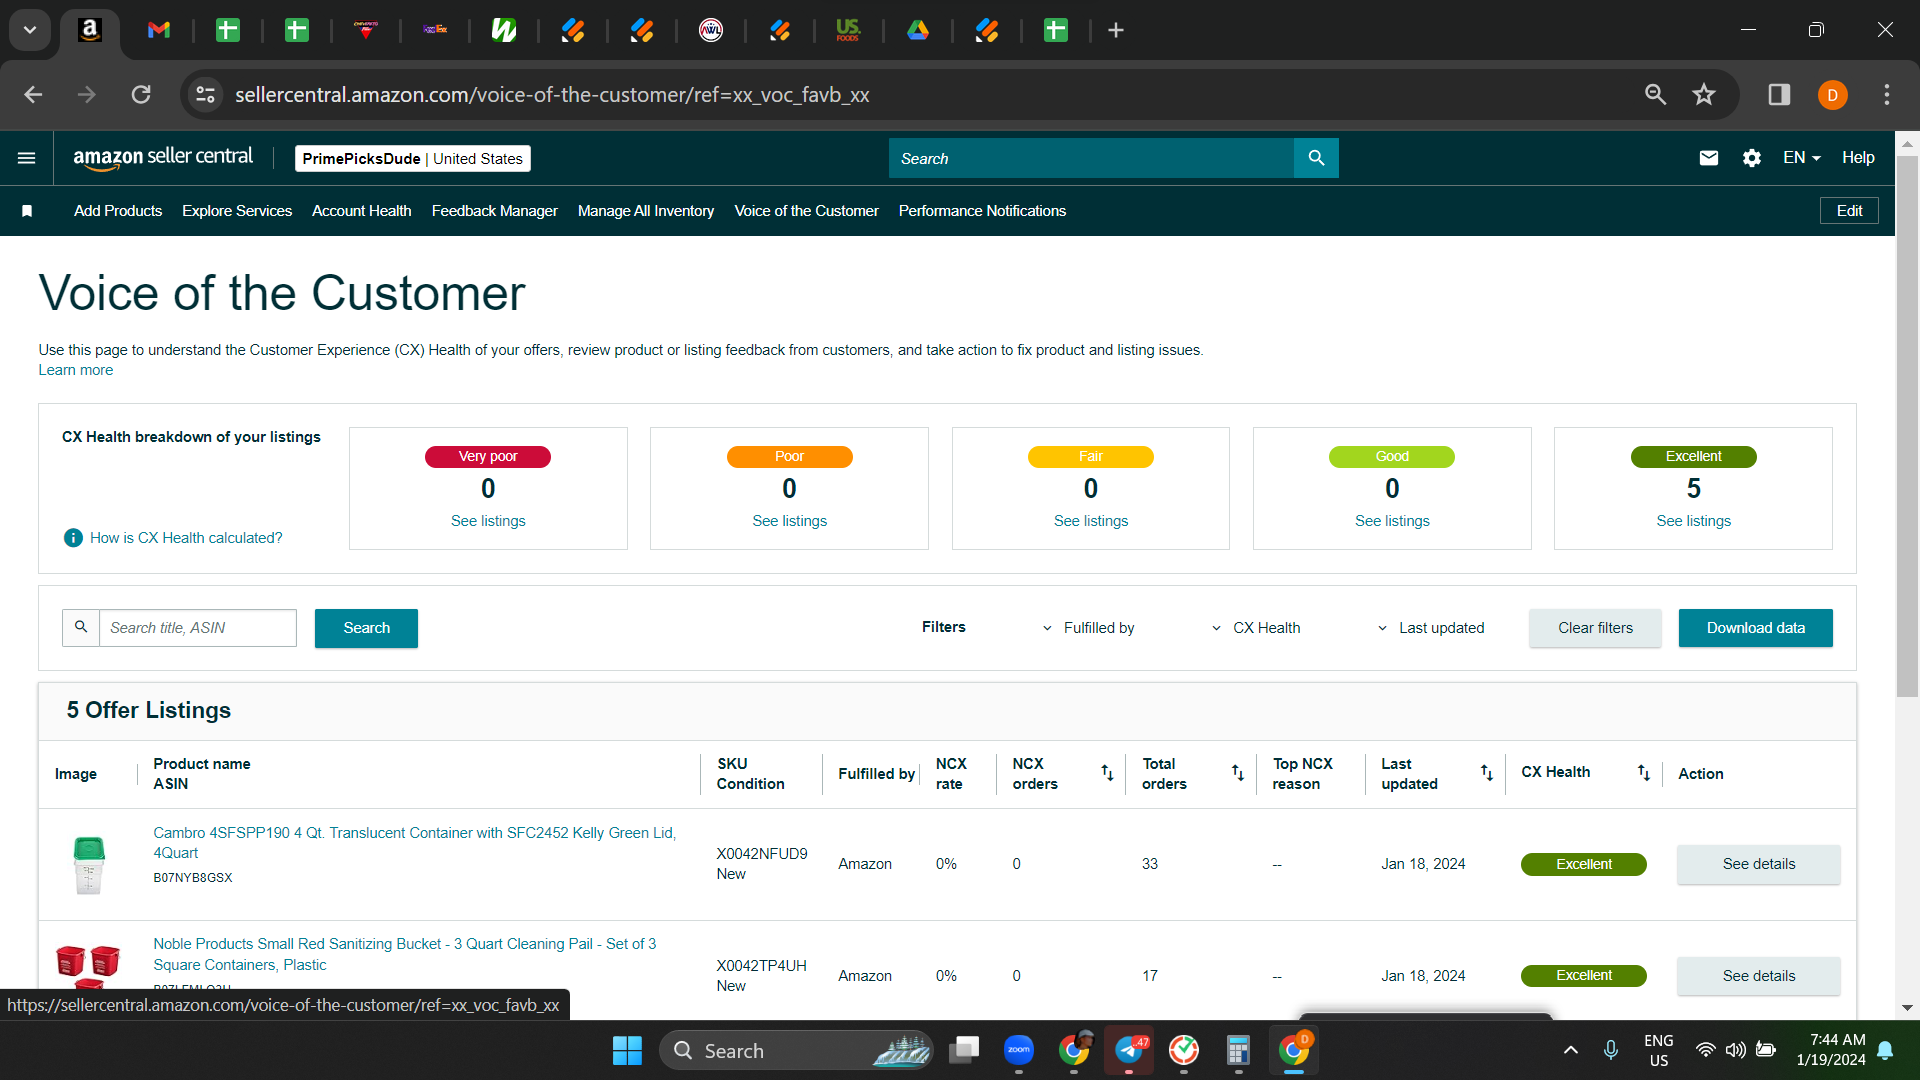Expand the Fulfilled by filter

pyautogui.click(x=1088, y=628)
